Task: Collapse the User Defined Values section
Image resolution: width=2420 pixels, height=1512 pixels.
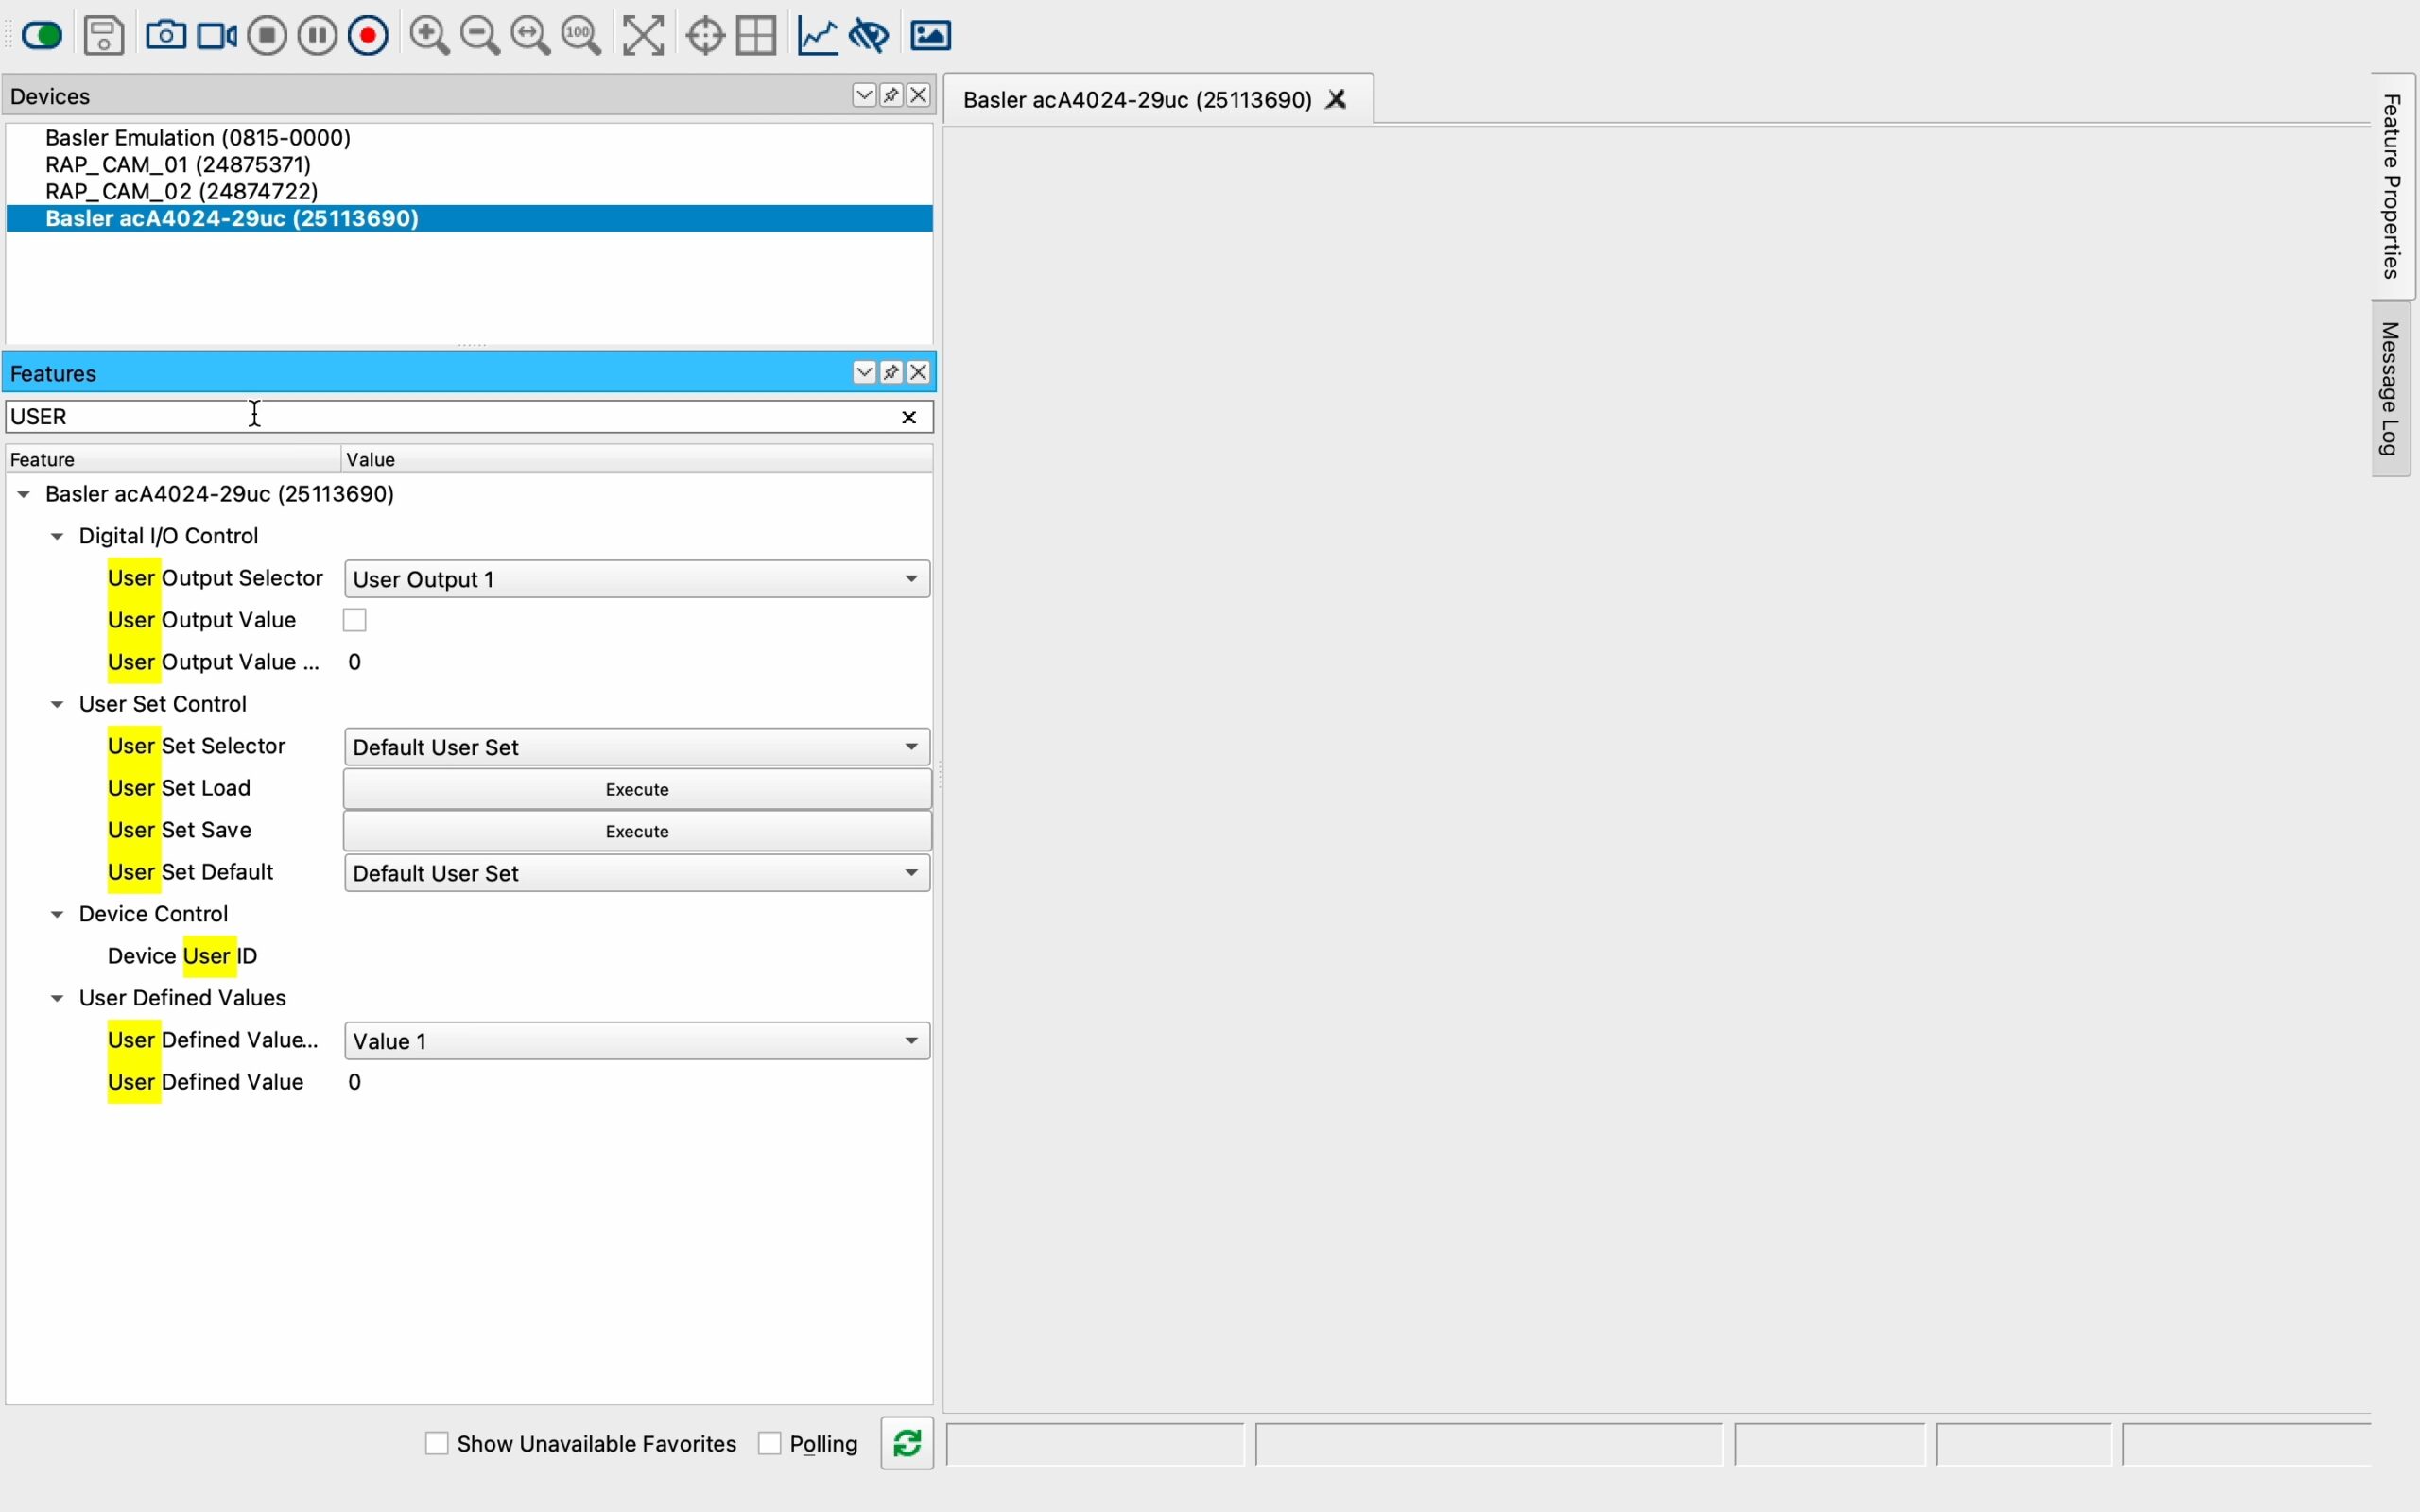Action: 56,996
